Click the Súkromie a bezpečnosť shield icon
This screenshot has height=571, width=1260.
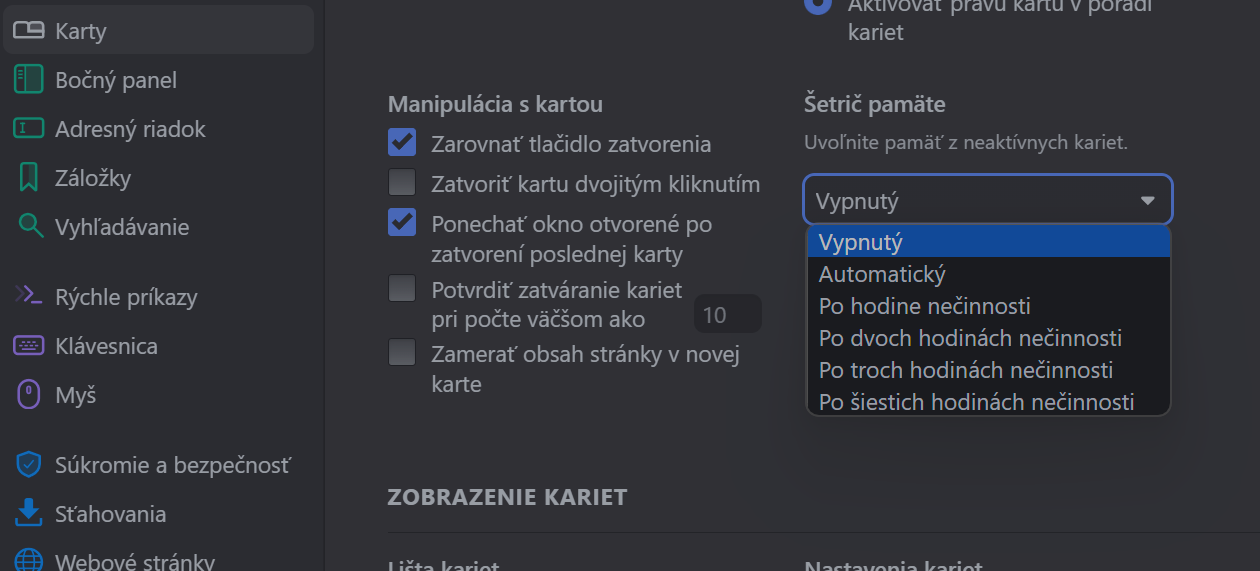coord(29,465)
